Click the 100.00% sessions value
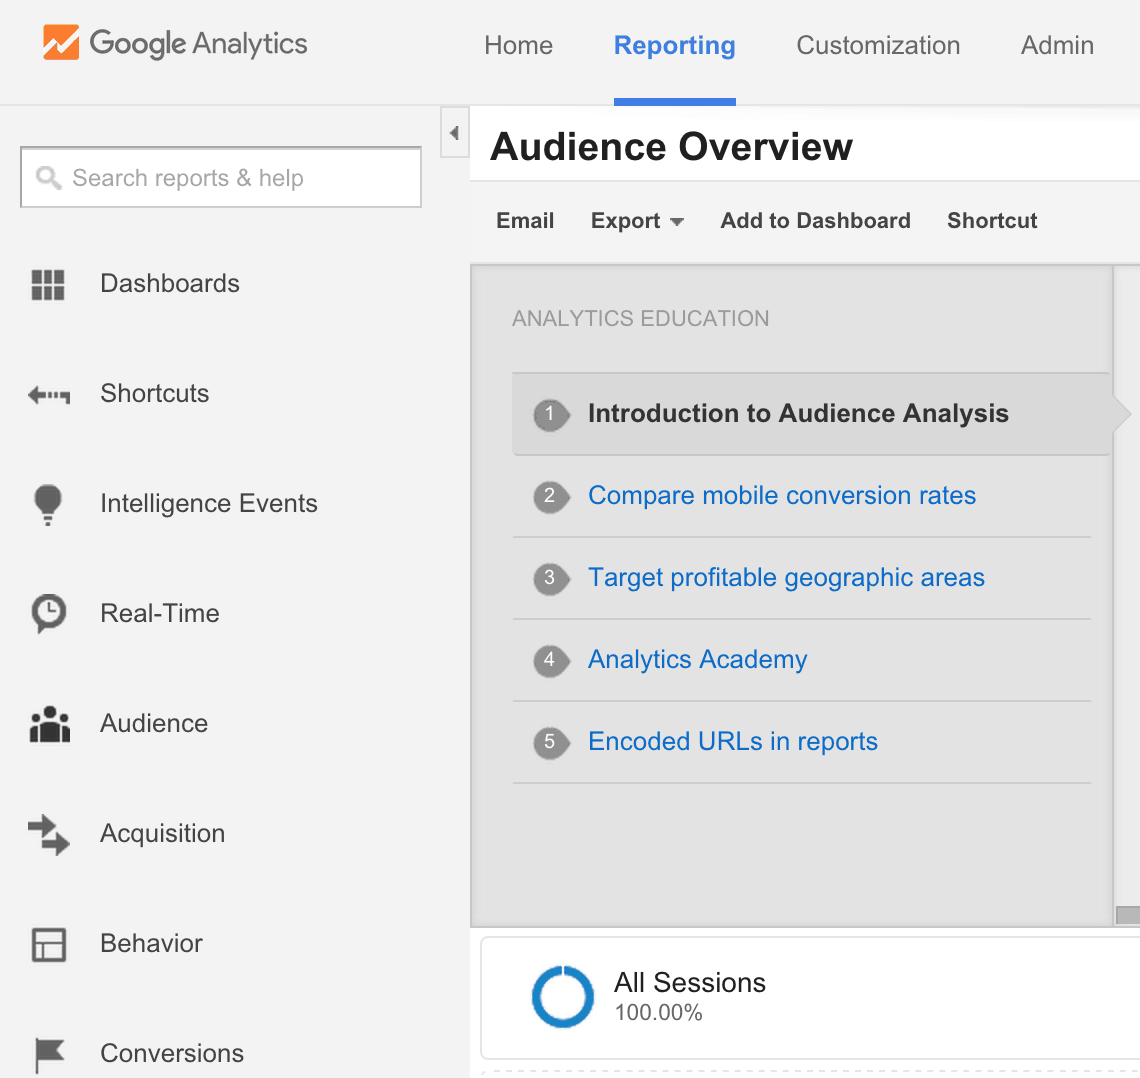The height and width of the screenshot is (1078, 1140). [658, 1013]
